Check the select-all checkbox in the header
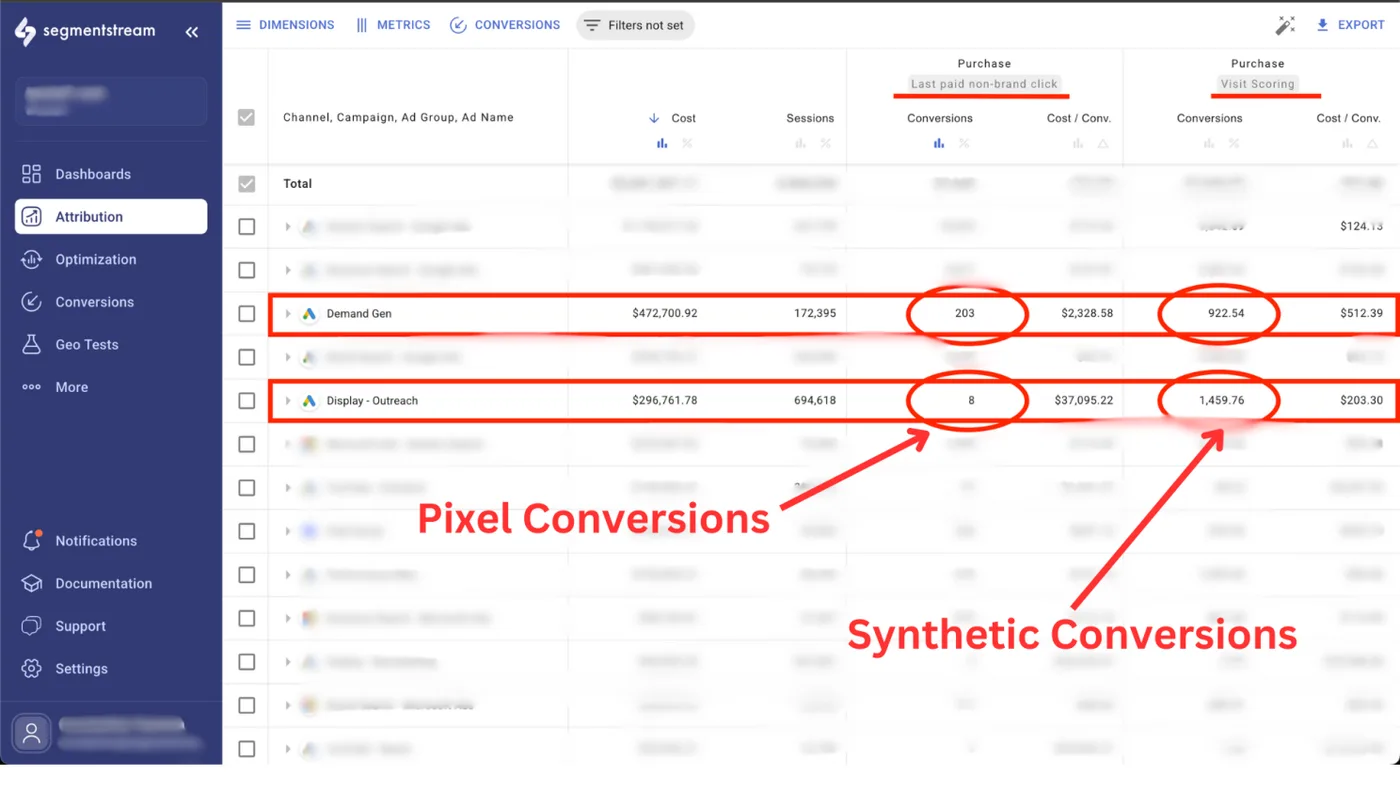Image resolution: width=1400 pixels, height=787 pixels. 246,117
